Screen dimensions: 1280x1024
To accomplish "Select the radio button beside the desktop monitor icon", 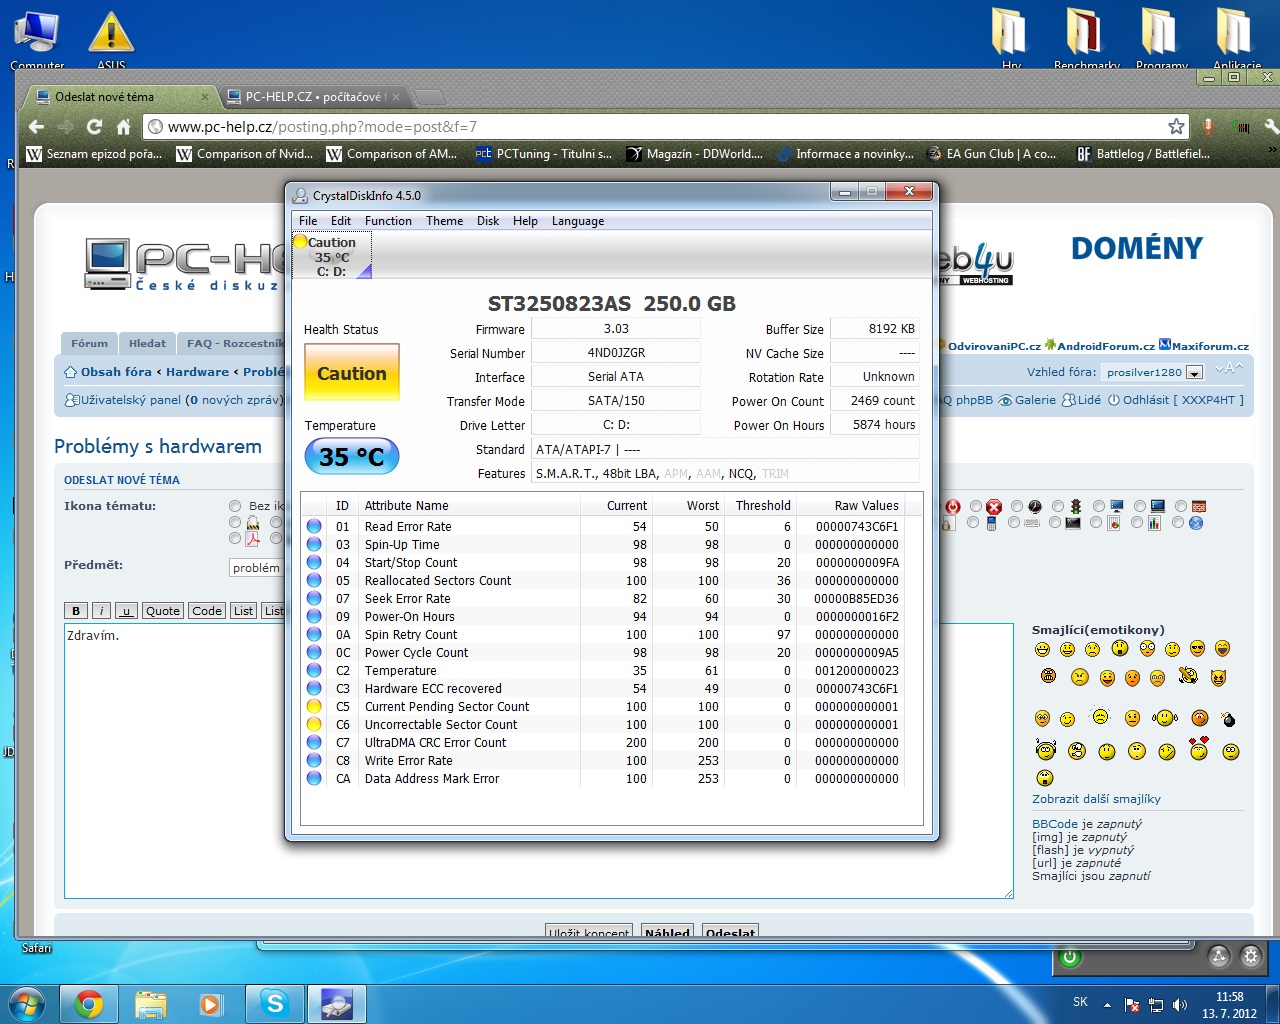I will 1099,507.
